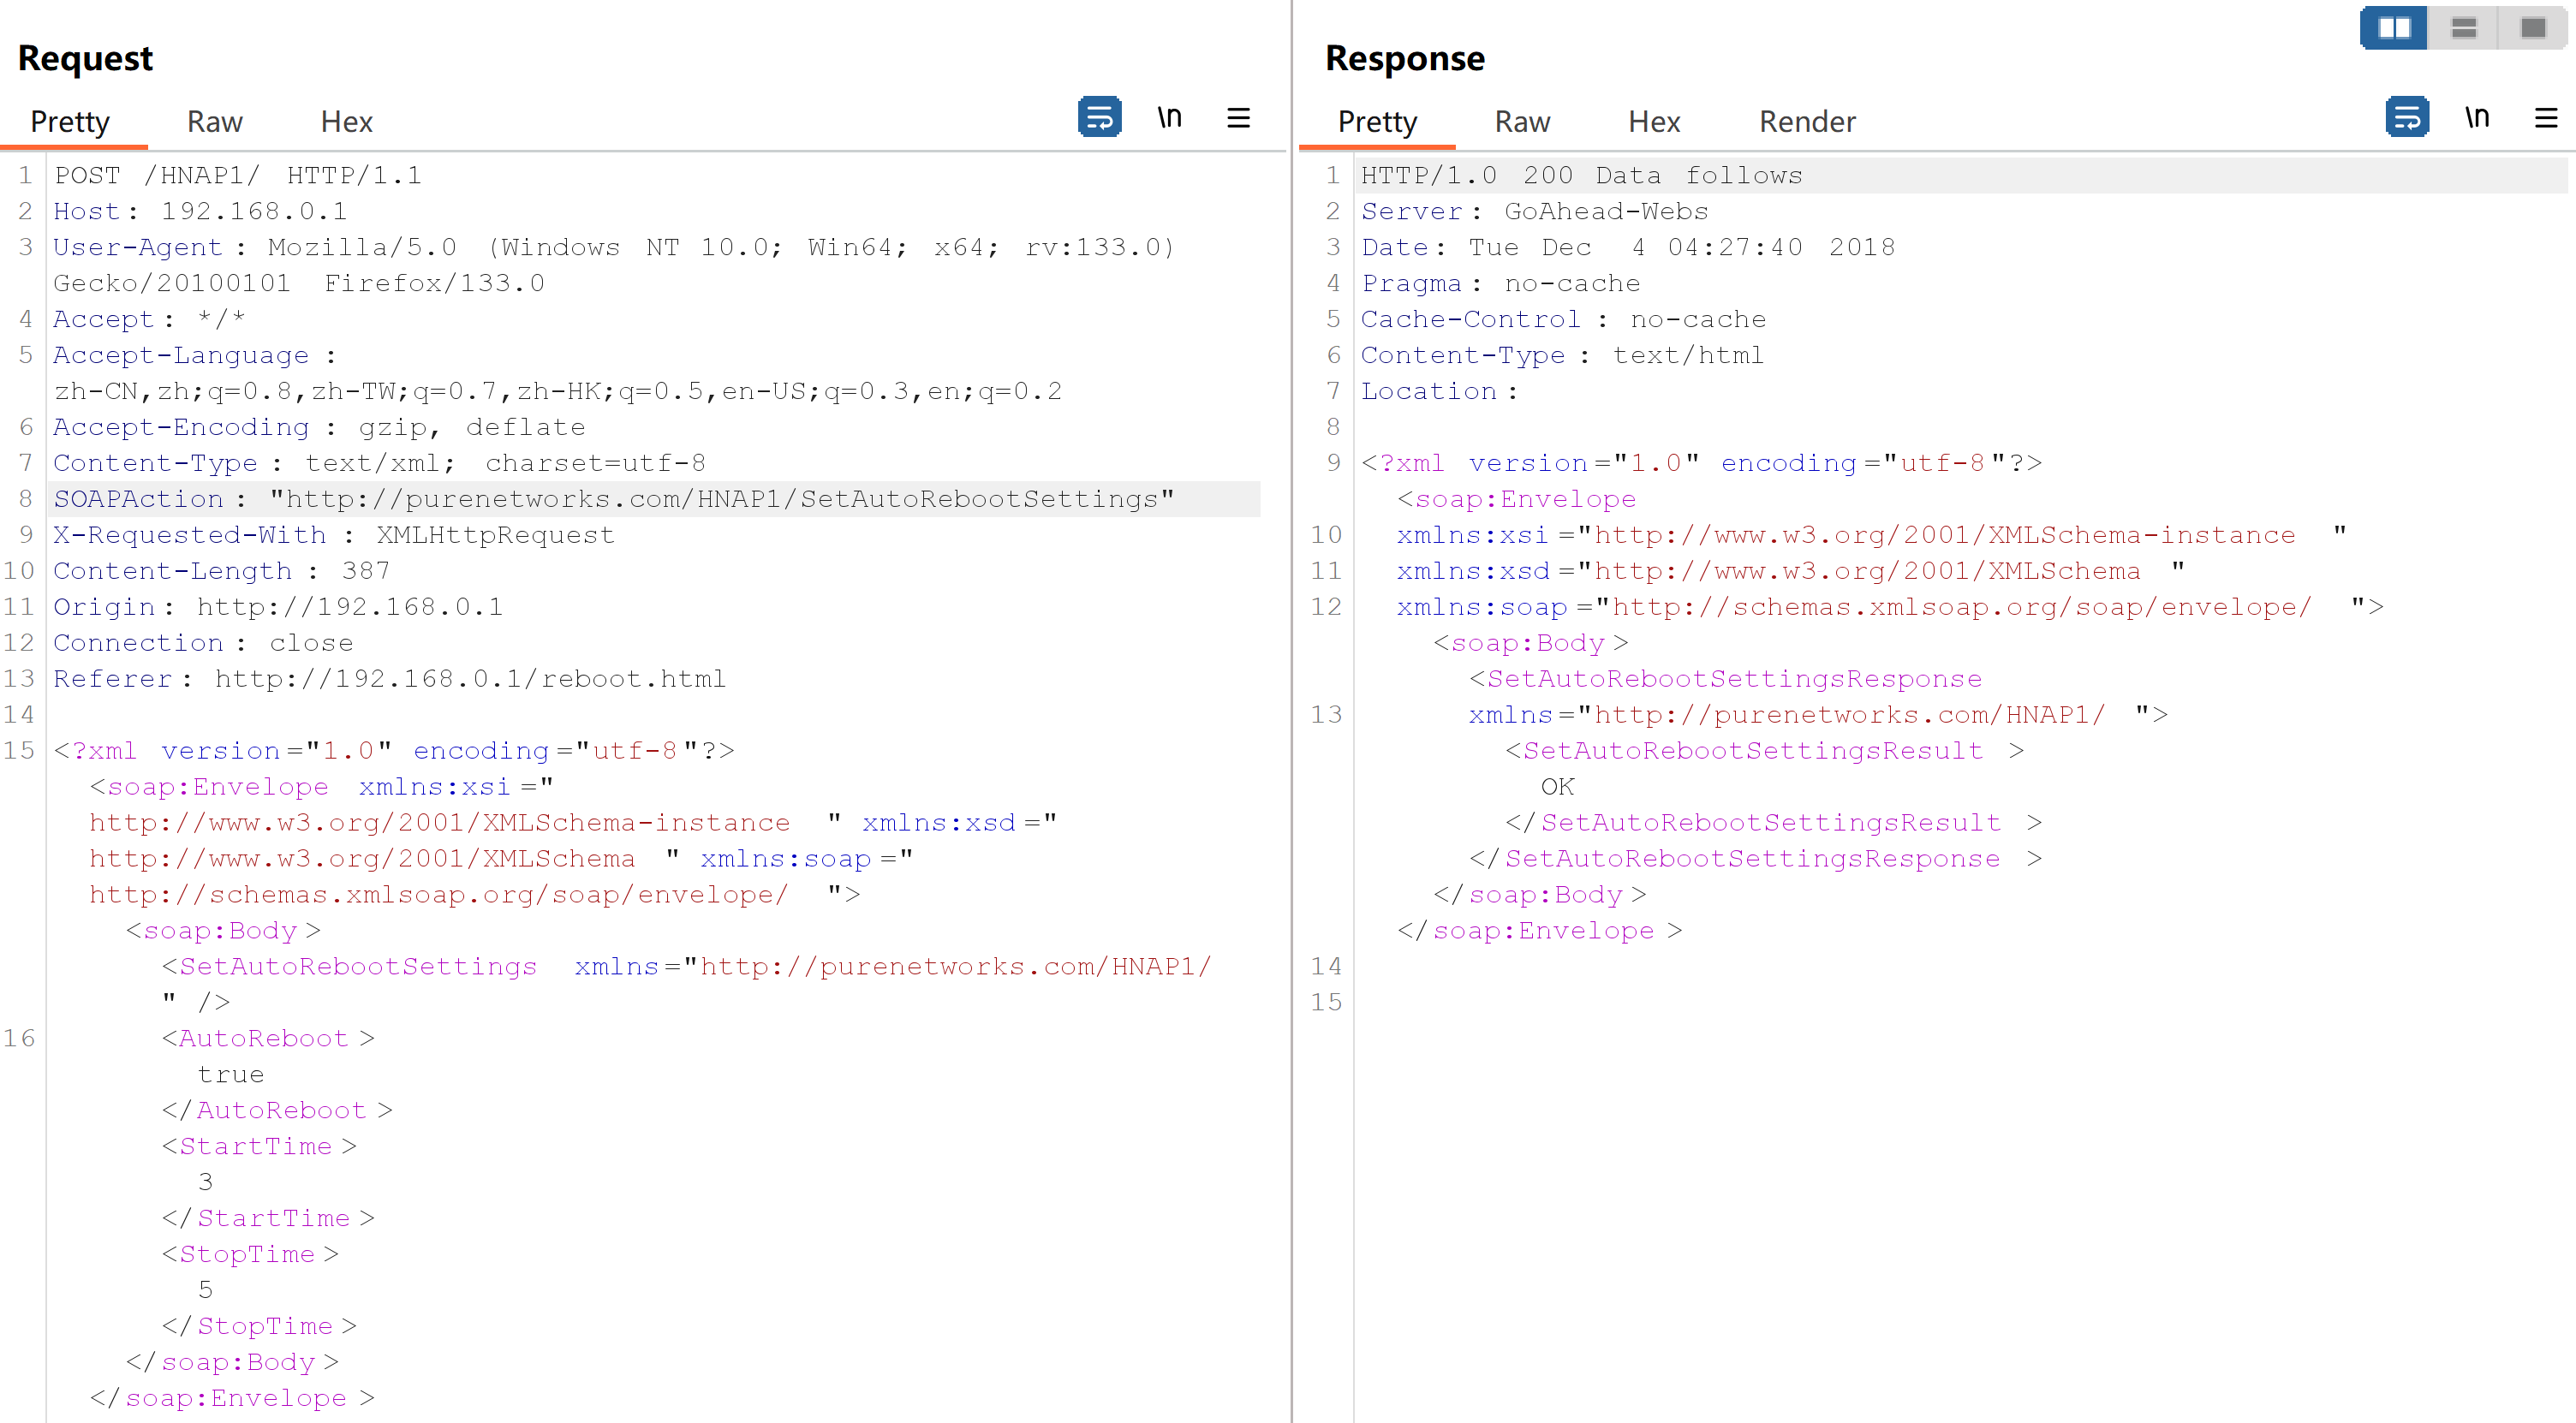Click the Host header value 192.168.0.1
The image size is (2576, 1423).
click(x=254, y=212)
